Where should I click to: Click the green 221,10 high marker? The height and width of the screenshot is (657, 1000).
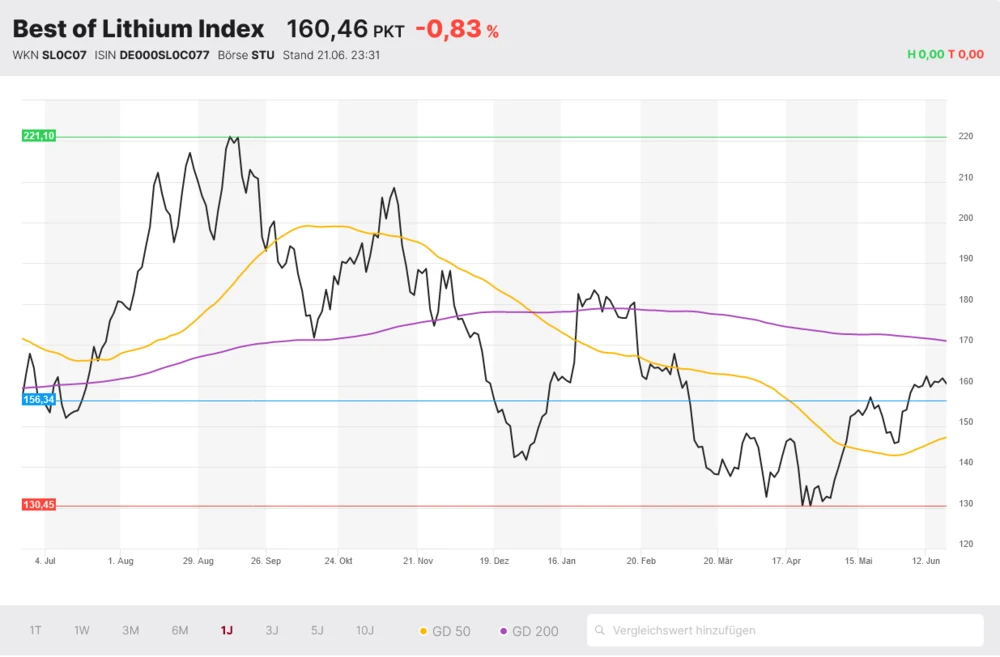click(x=39, y=136)
